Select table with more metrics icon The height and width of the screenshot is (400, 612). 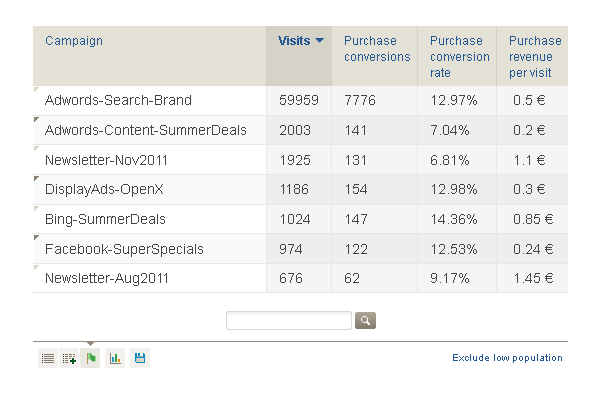point(69,358)
